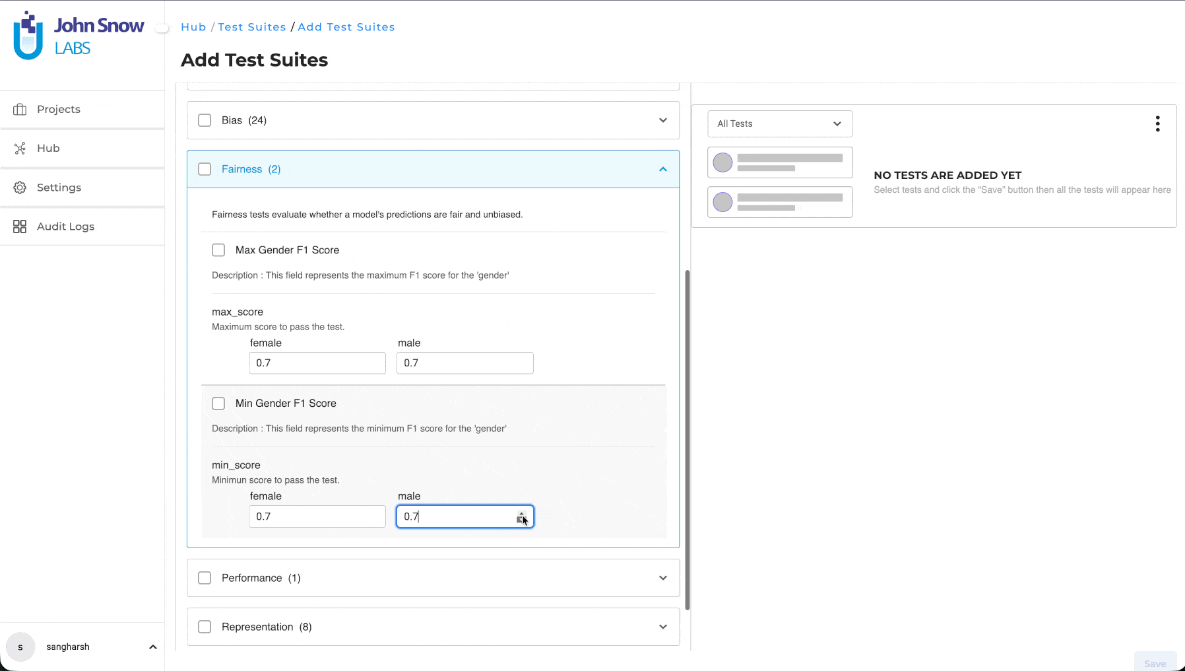Expand the Representation section chevron
The height and width of the screenshot is (671, 1185).
663,627
